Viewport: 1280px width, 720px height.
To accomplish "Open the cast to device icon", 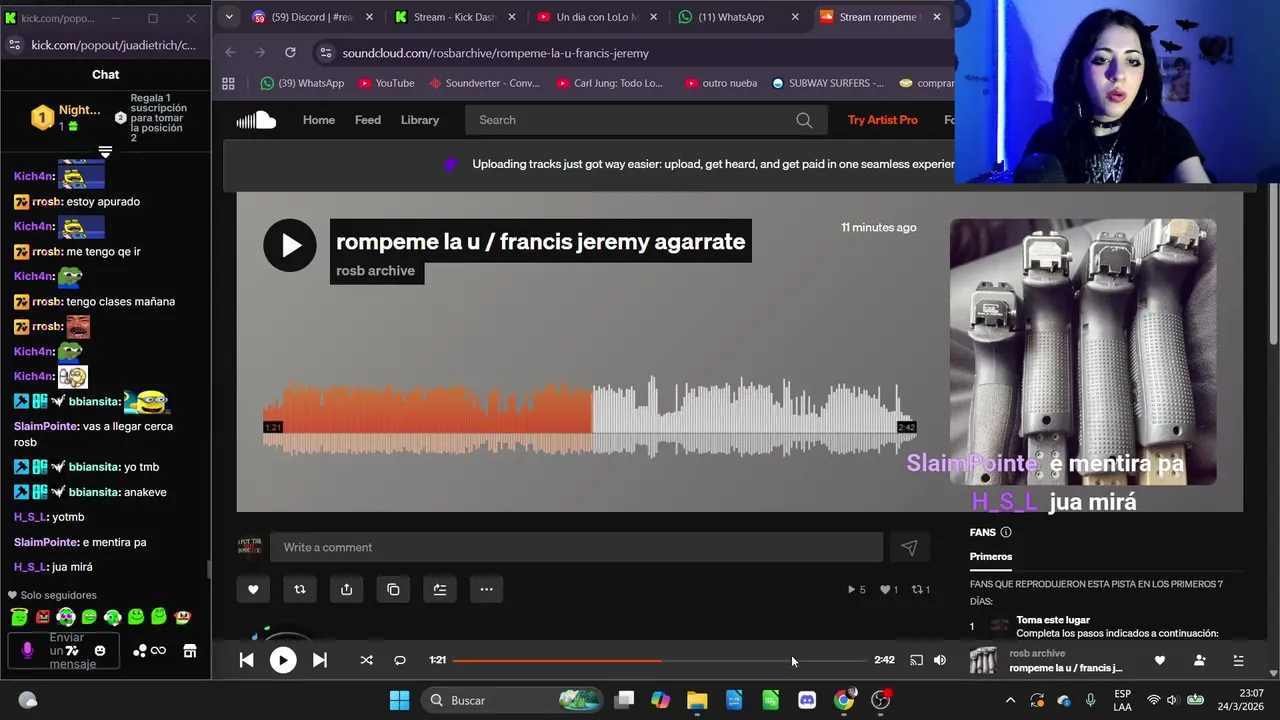I will click(x=916, y=660).
